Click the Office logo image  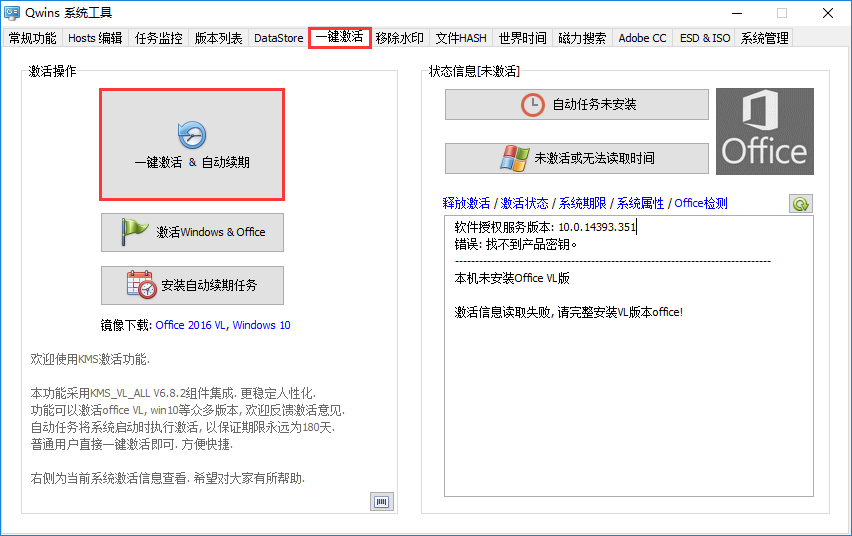coord(765,131)
